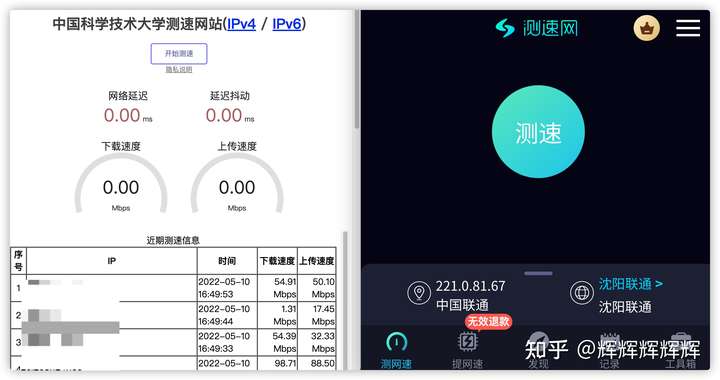Click the 开始测速 start button
Screen dimensions: 720x380
pyautogui.click(x=179, y=54)
